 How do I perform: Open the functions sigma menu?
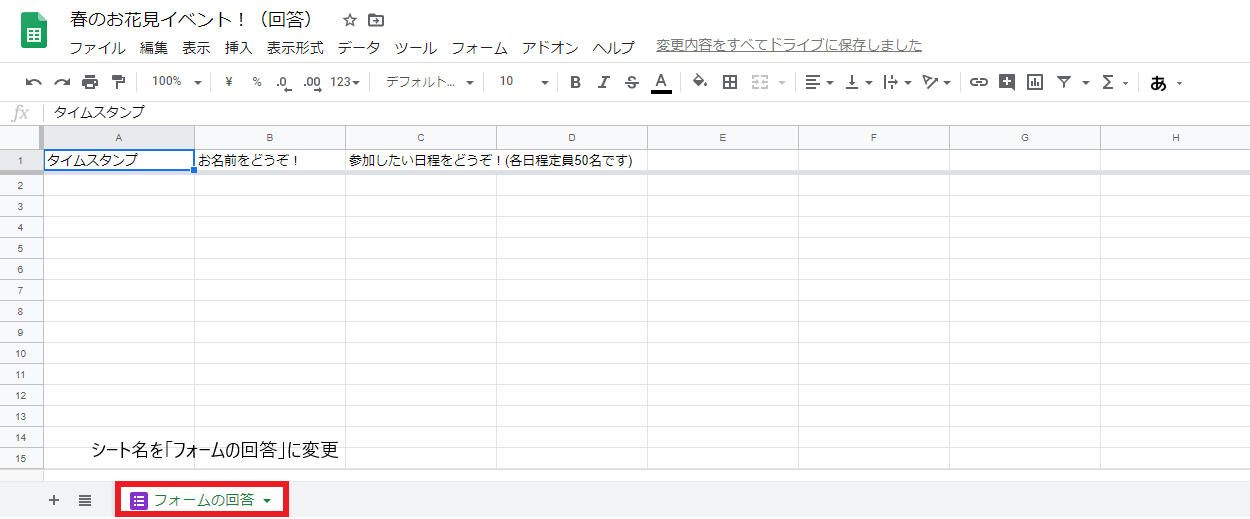tap(1114, 82)
